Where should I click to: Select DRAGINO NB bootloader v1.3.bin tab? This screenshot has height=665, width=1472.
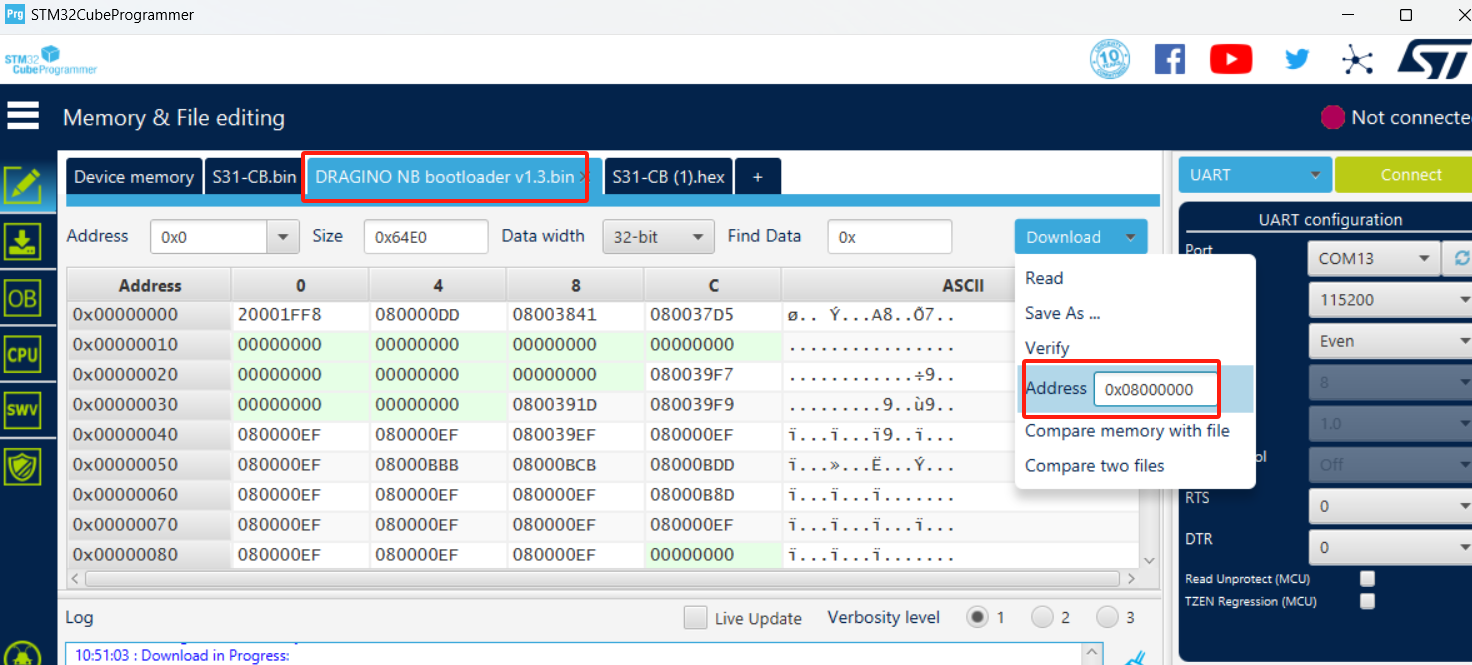point(444,177)
